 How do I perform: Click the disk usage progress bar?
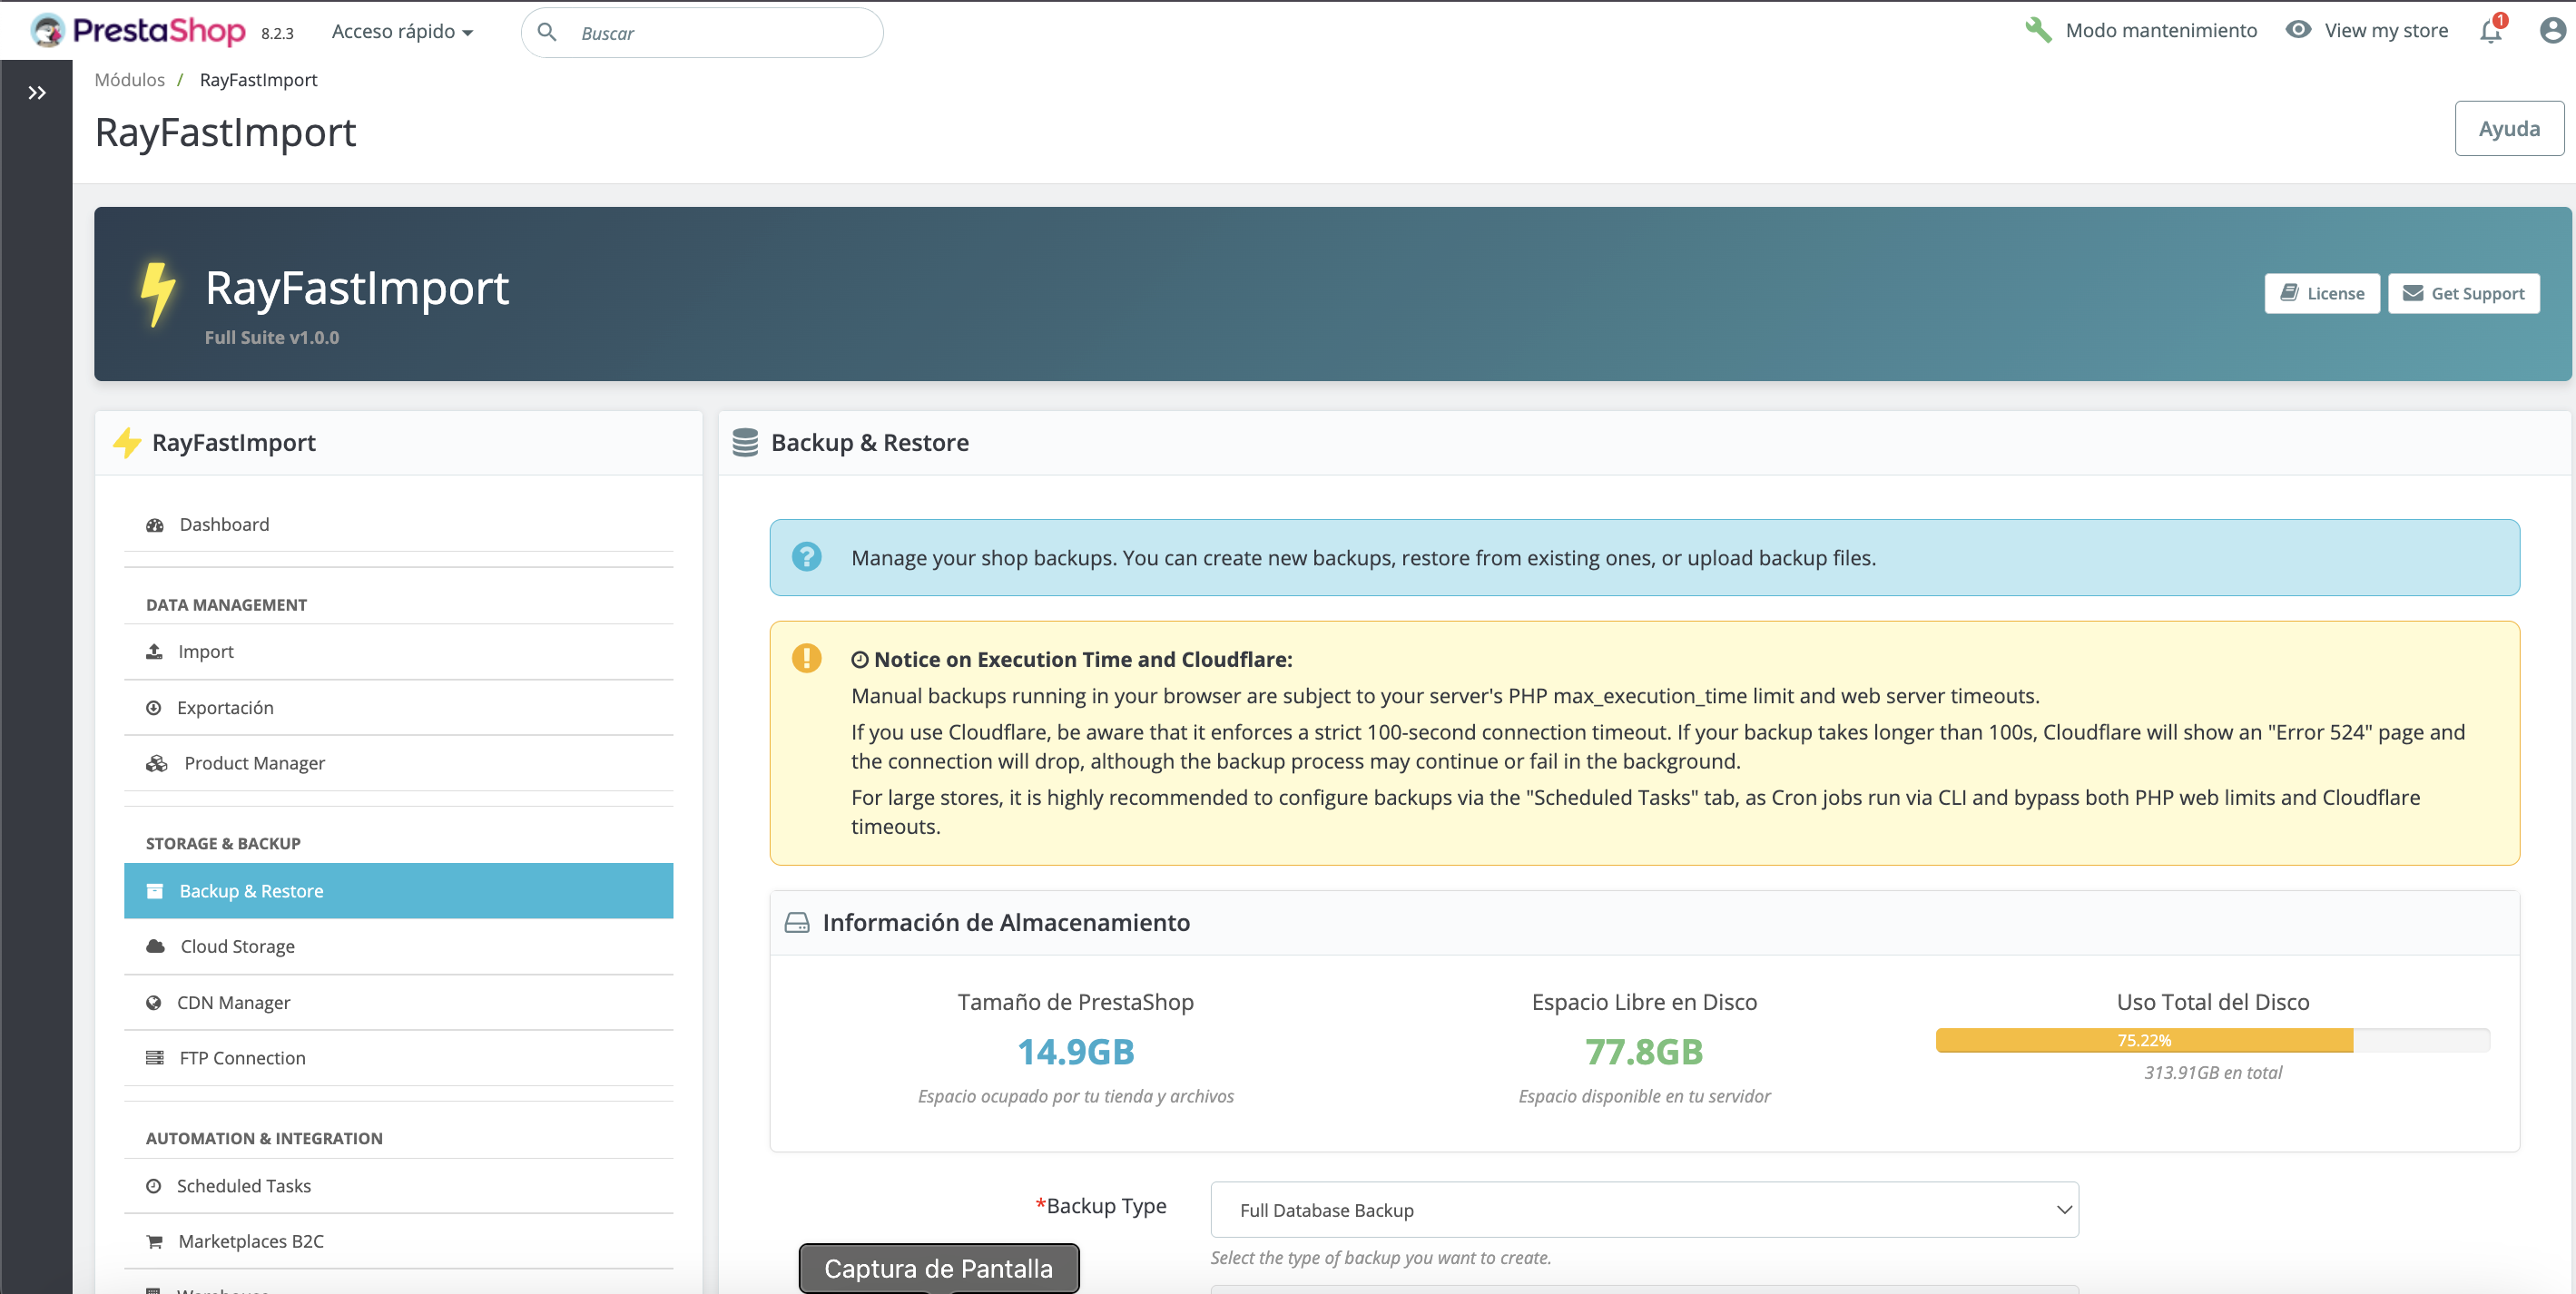[x=2212, y=1040]
